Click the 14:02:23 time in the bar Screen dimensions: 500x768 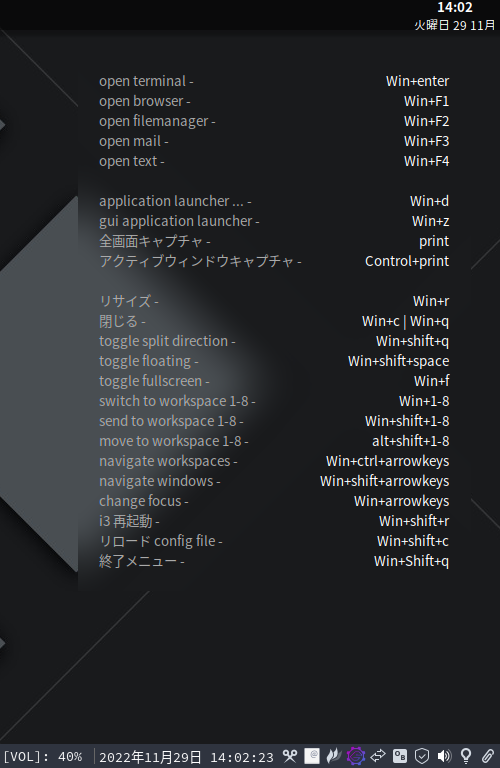point(242,757)
